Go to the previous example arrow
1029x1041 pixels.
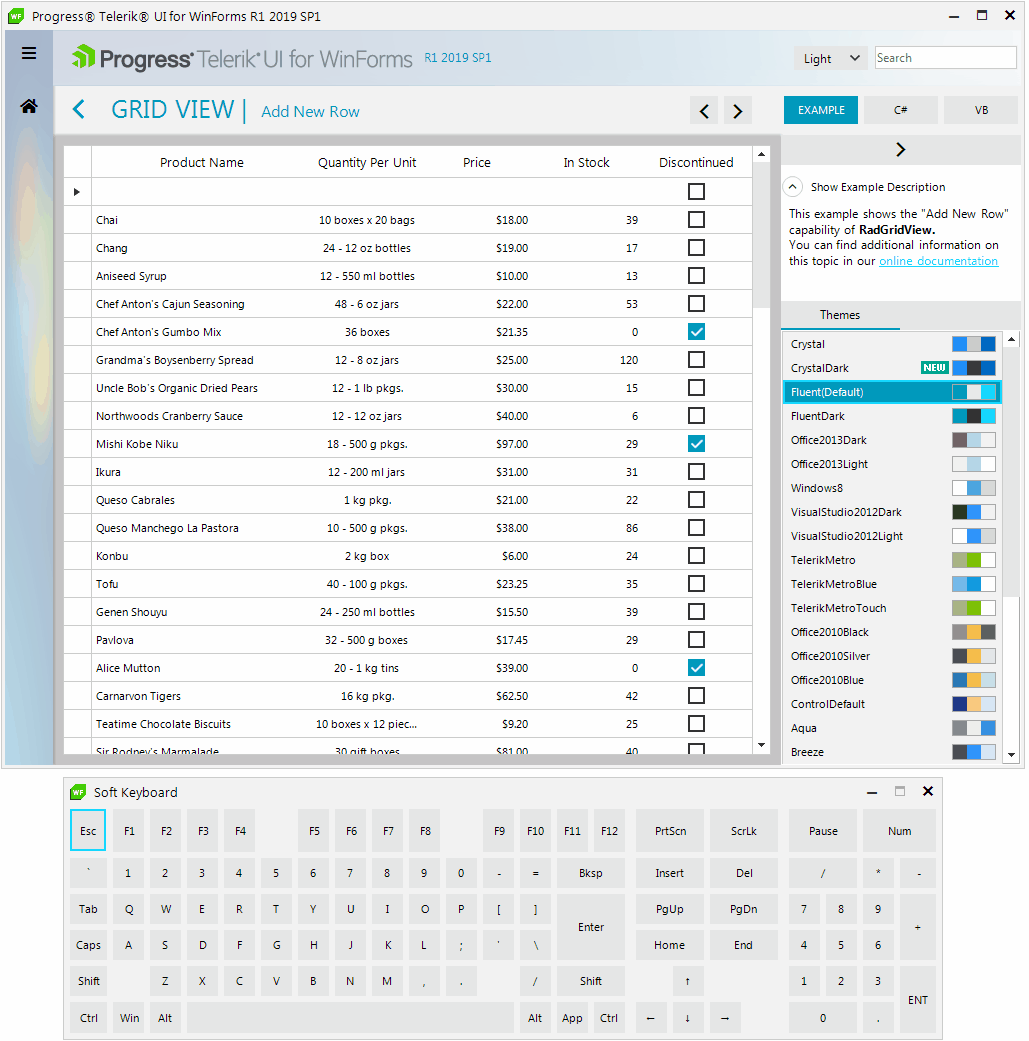[704, 111]
